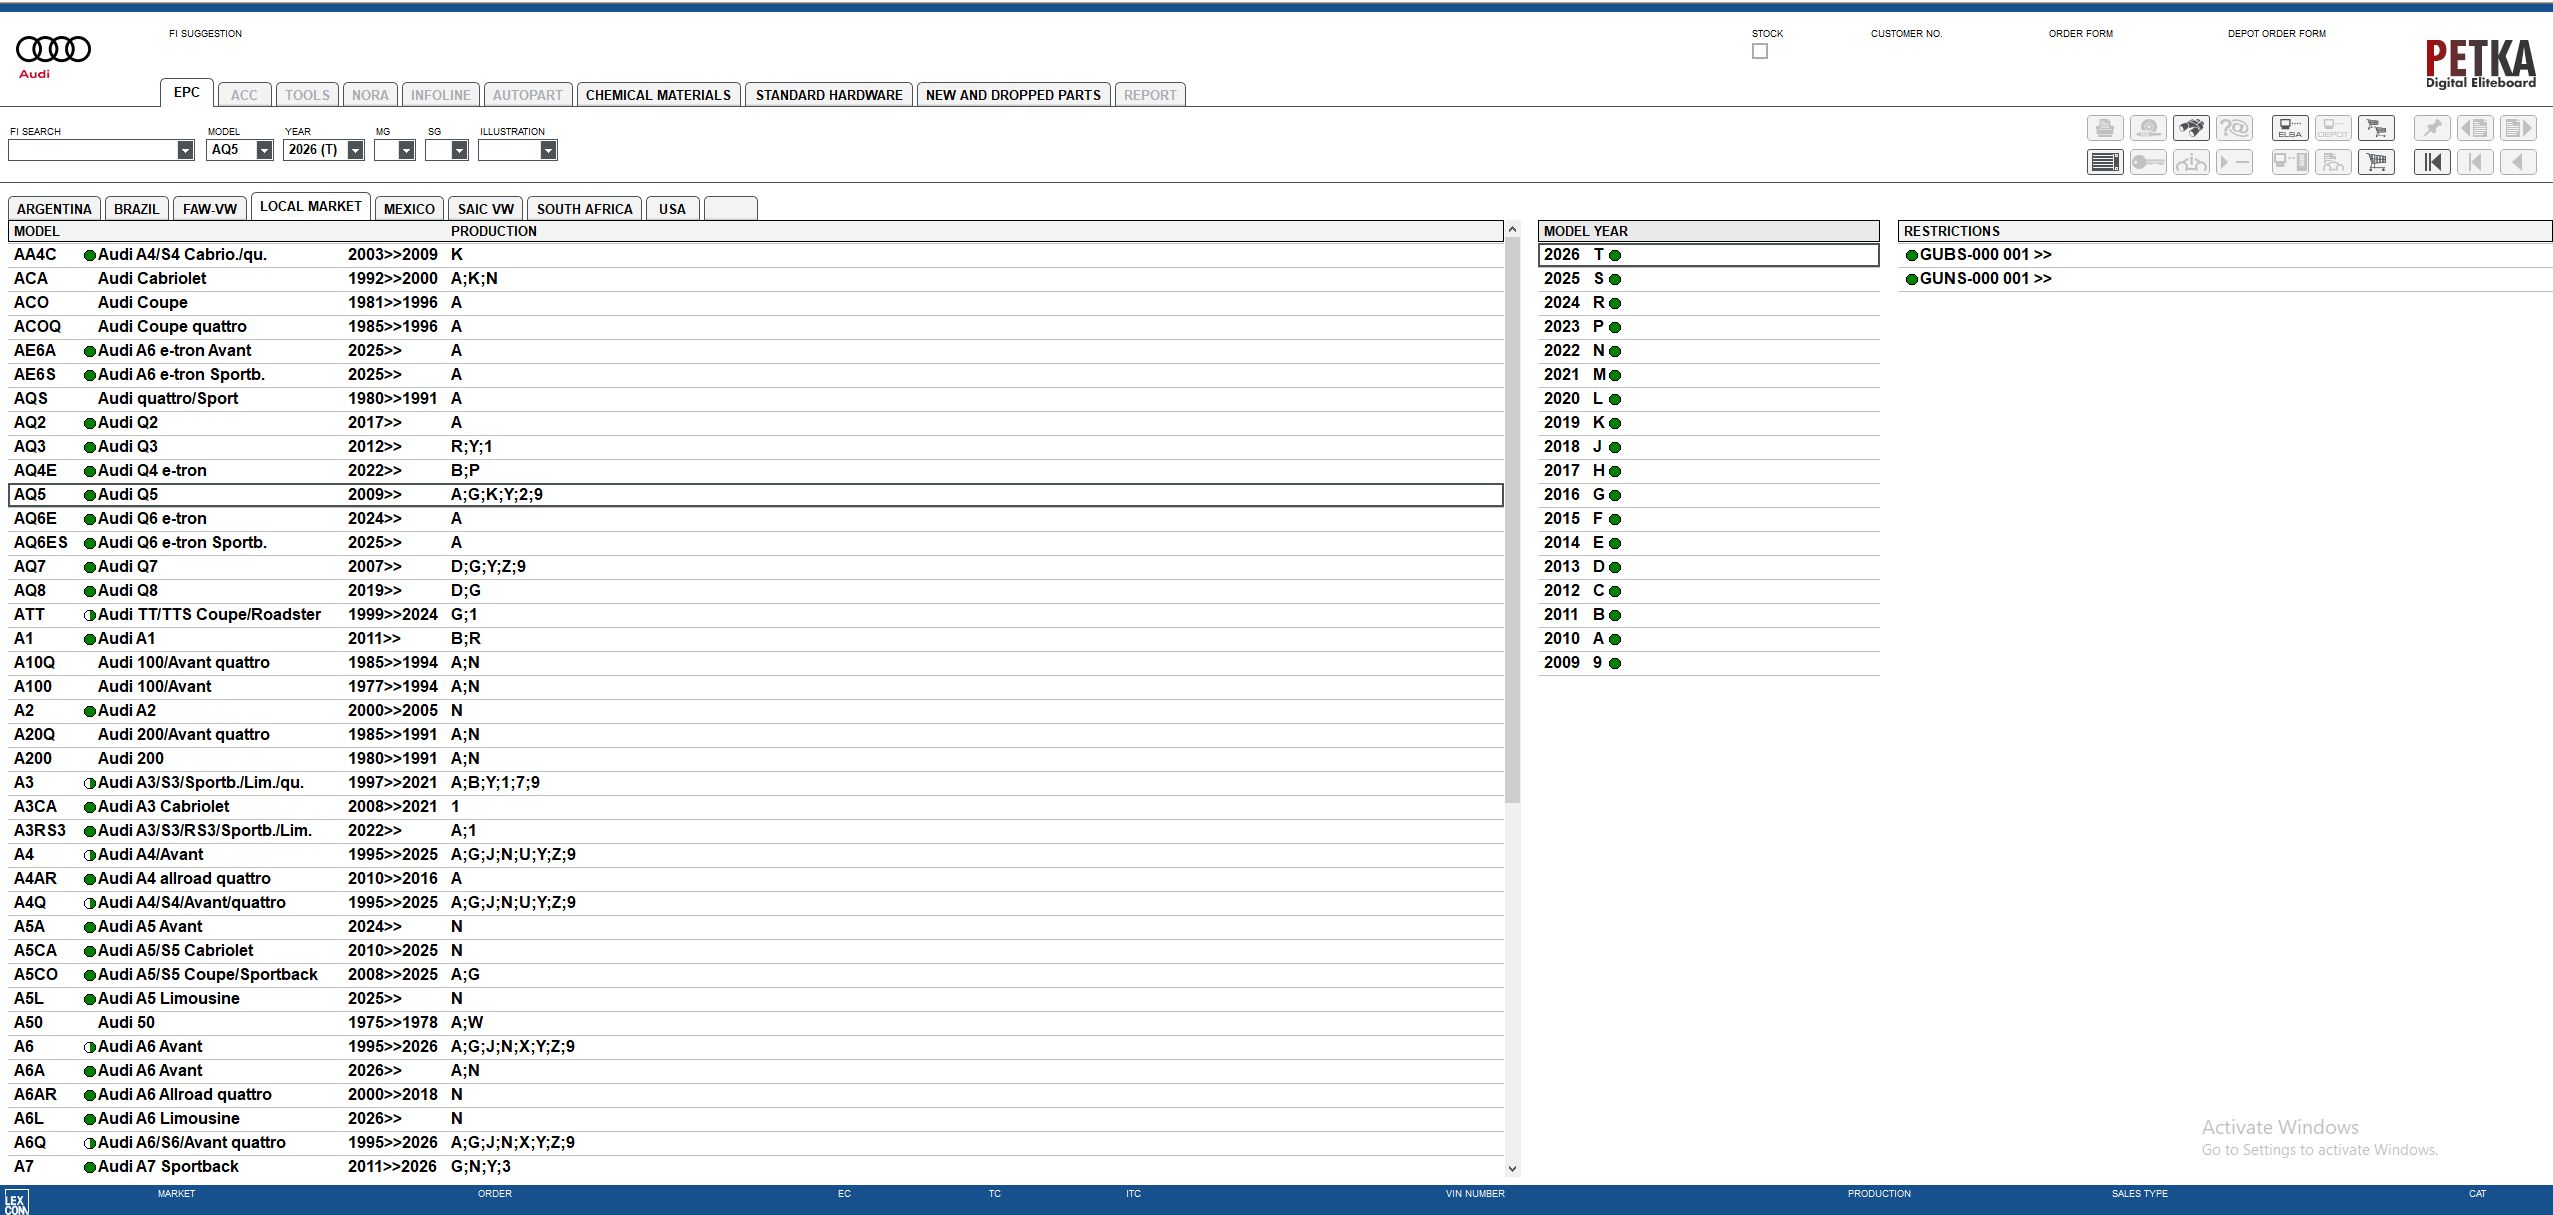Image resolution: width=2553 pixels, height=1215 pixels.
Task: Expand the MODEL dropdown showing AQ5
Action: [264, 150]
